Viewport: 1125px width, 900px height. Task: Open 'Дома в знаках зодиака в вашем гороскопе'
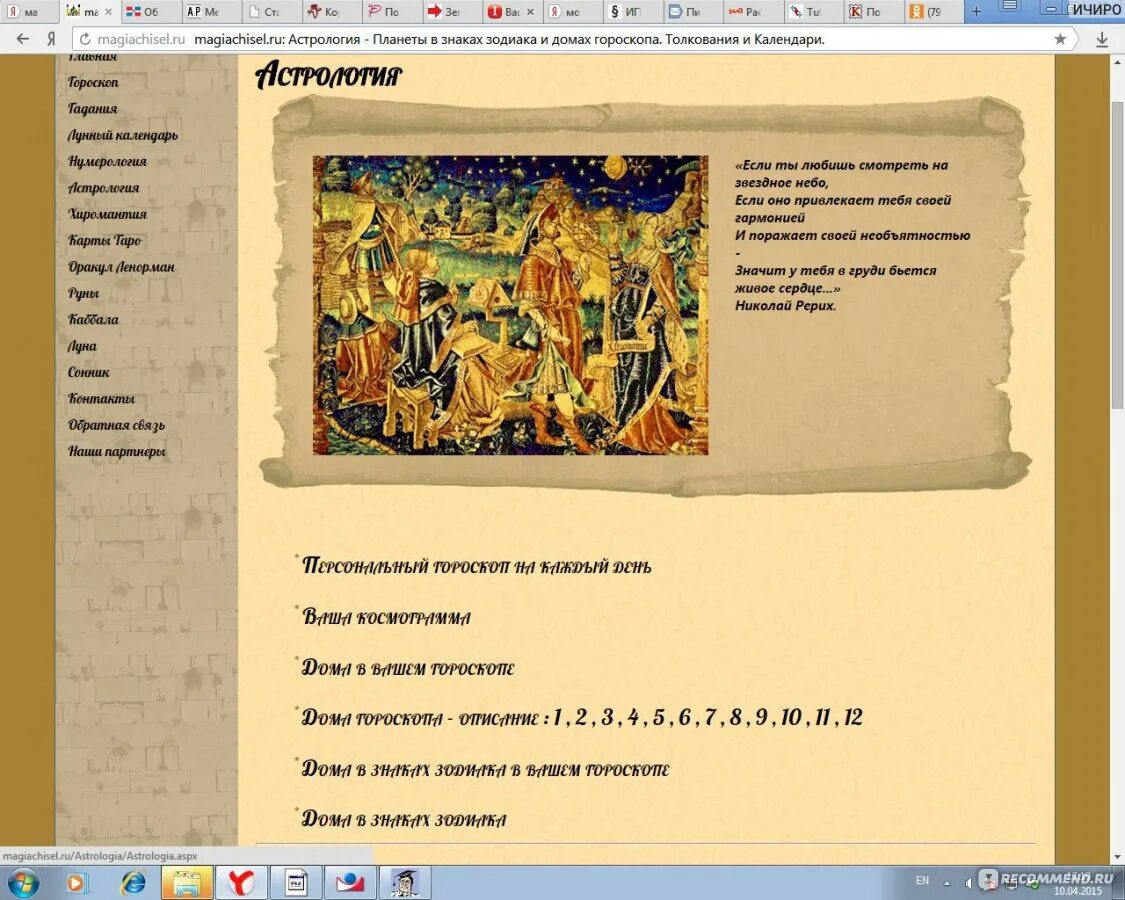(485, 769)
